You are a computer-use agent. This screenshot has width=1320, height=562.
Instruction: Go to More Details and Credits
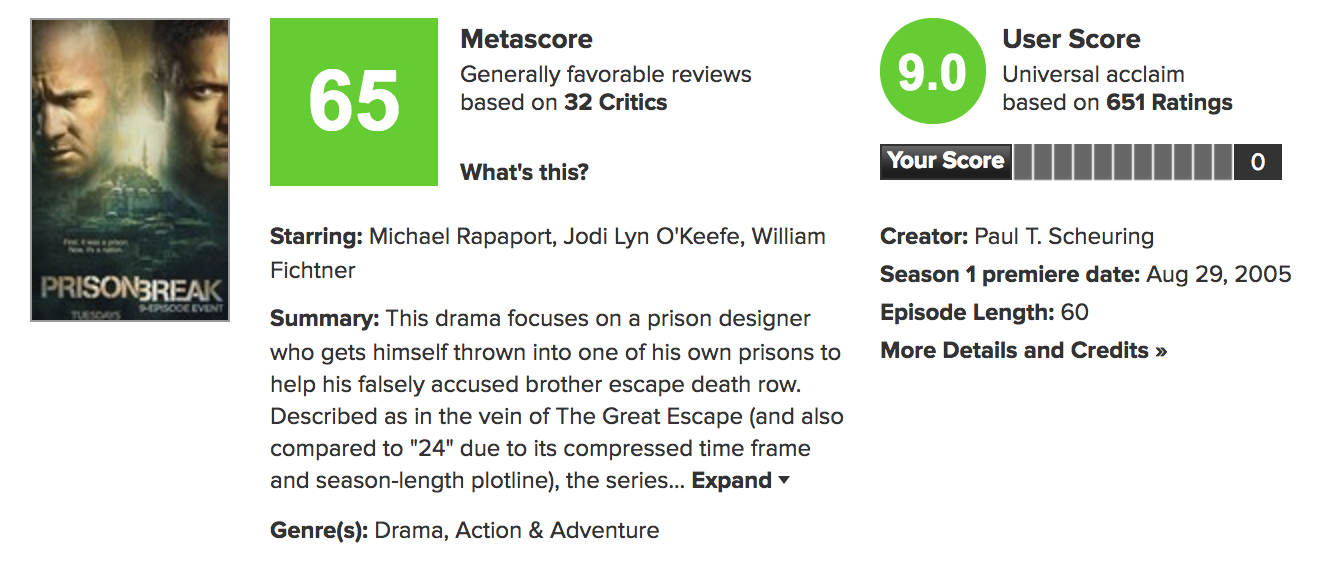click(x=1023, y=350)
